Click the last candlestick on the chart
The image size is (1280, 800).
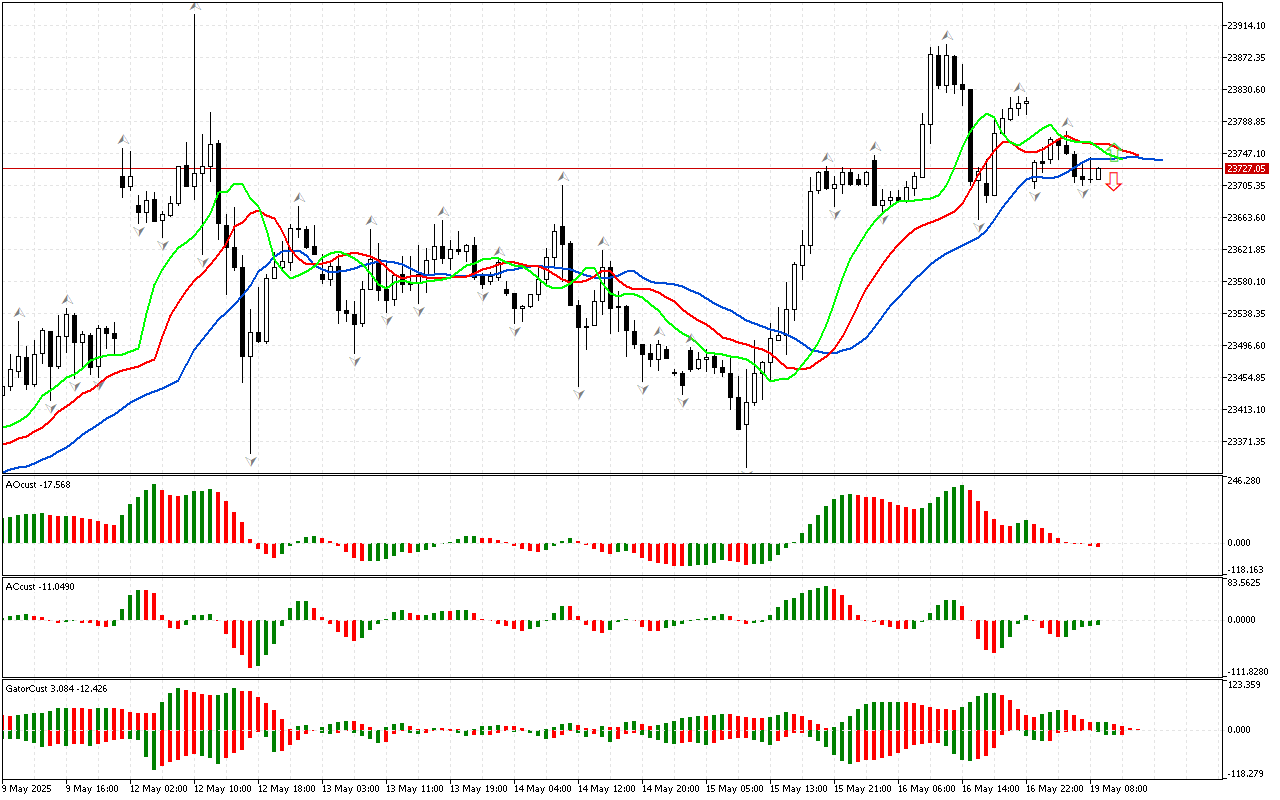[1098, 174]
